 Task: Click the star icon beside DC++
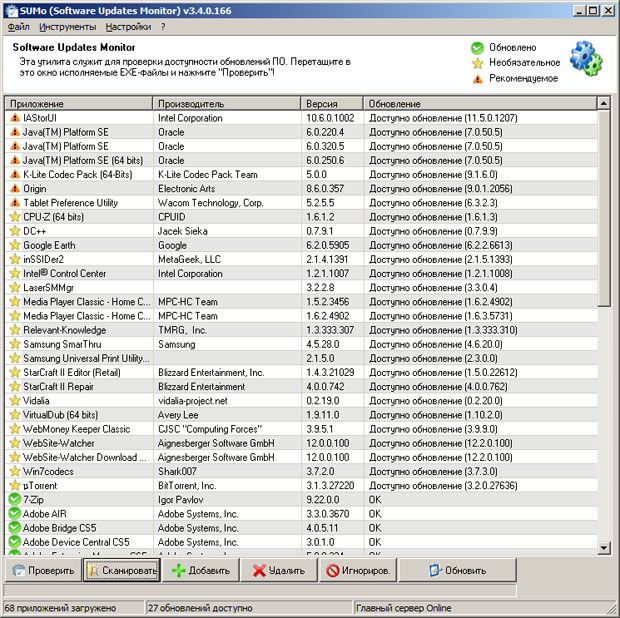15,231
